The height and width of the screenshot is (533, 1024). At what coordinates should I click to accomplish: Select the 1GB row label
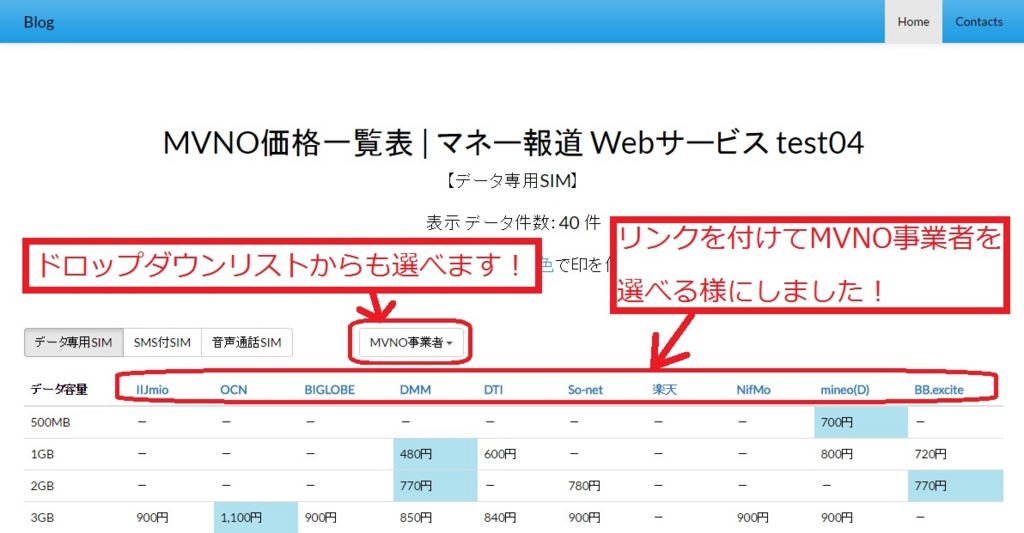(x=42, y=454)
